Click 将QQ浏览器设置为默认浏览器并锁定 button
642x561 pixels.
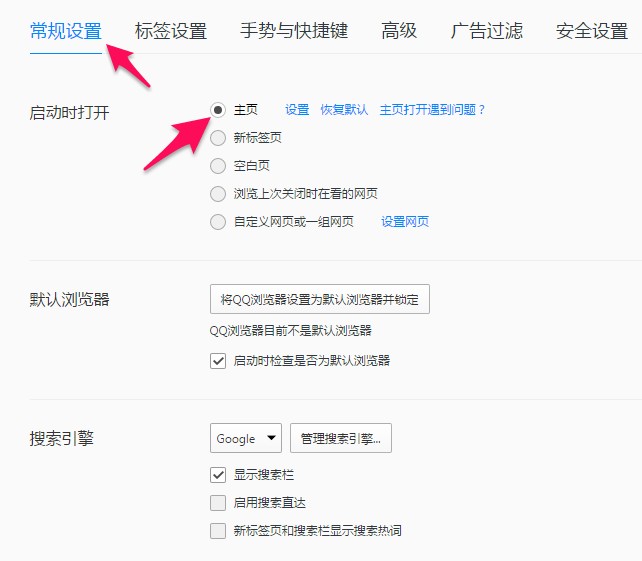tap(320, 299)
